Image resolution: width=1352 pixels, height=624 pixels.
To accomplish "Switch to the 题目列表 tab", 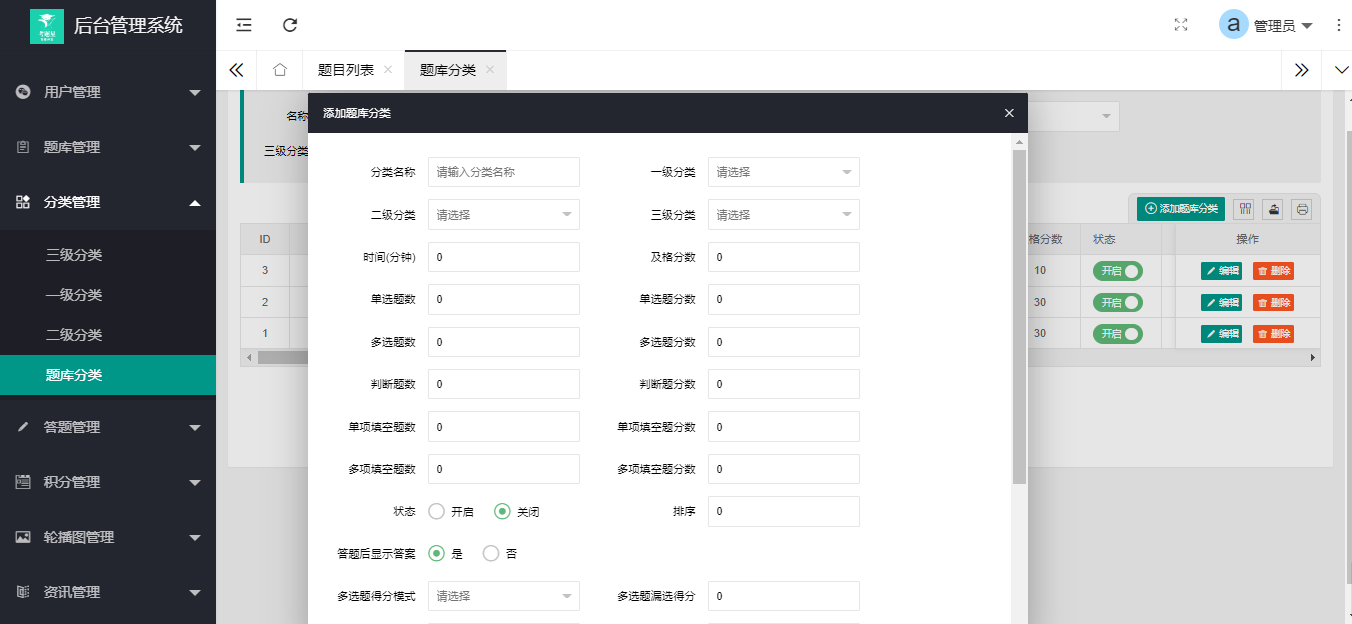I will tap(346, 70).
